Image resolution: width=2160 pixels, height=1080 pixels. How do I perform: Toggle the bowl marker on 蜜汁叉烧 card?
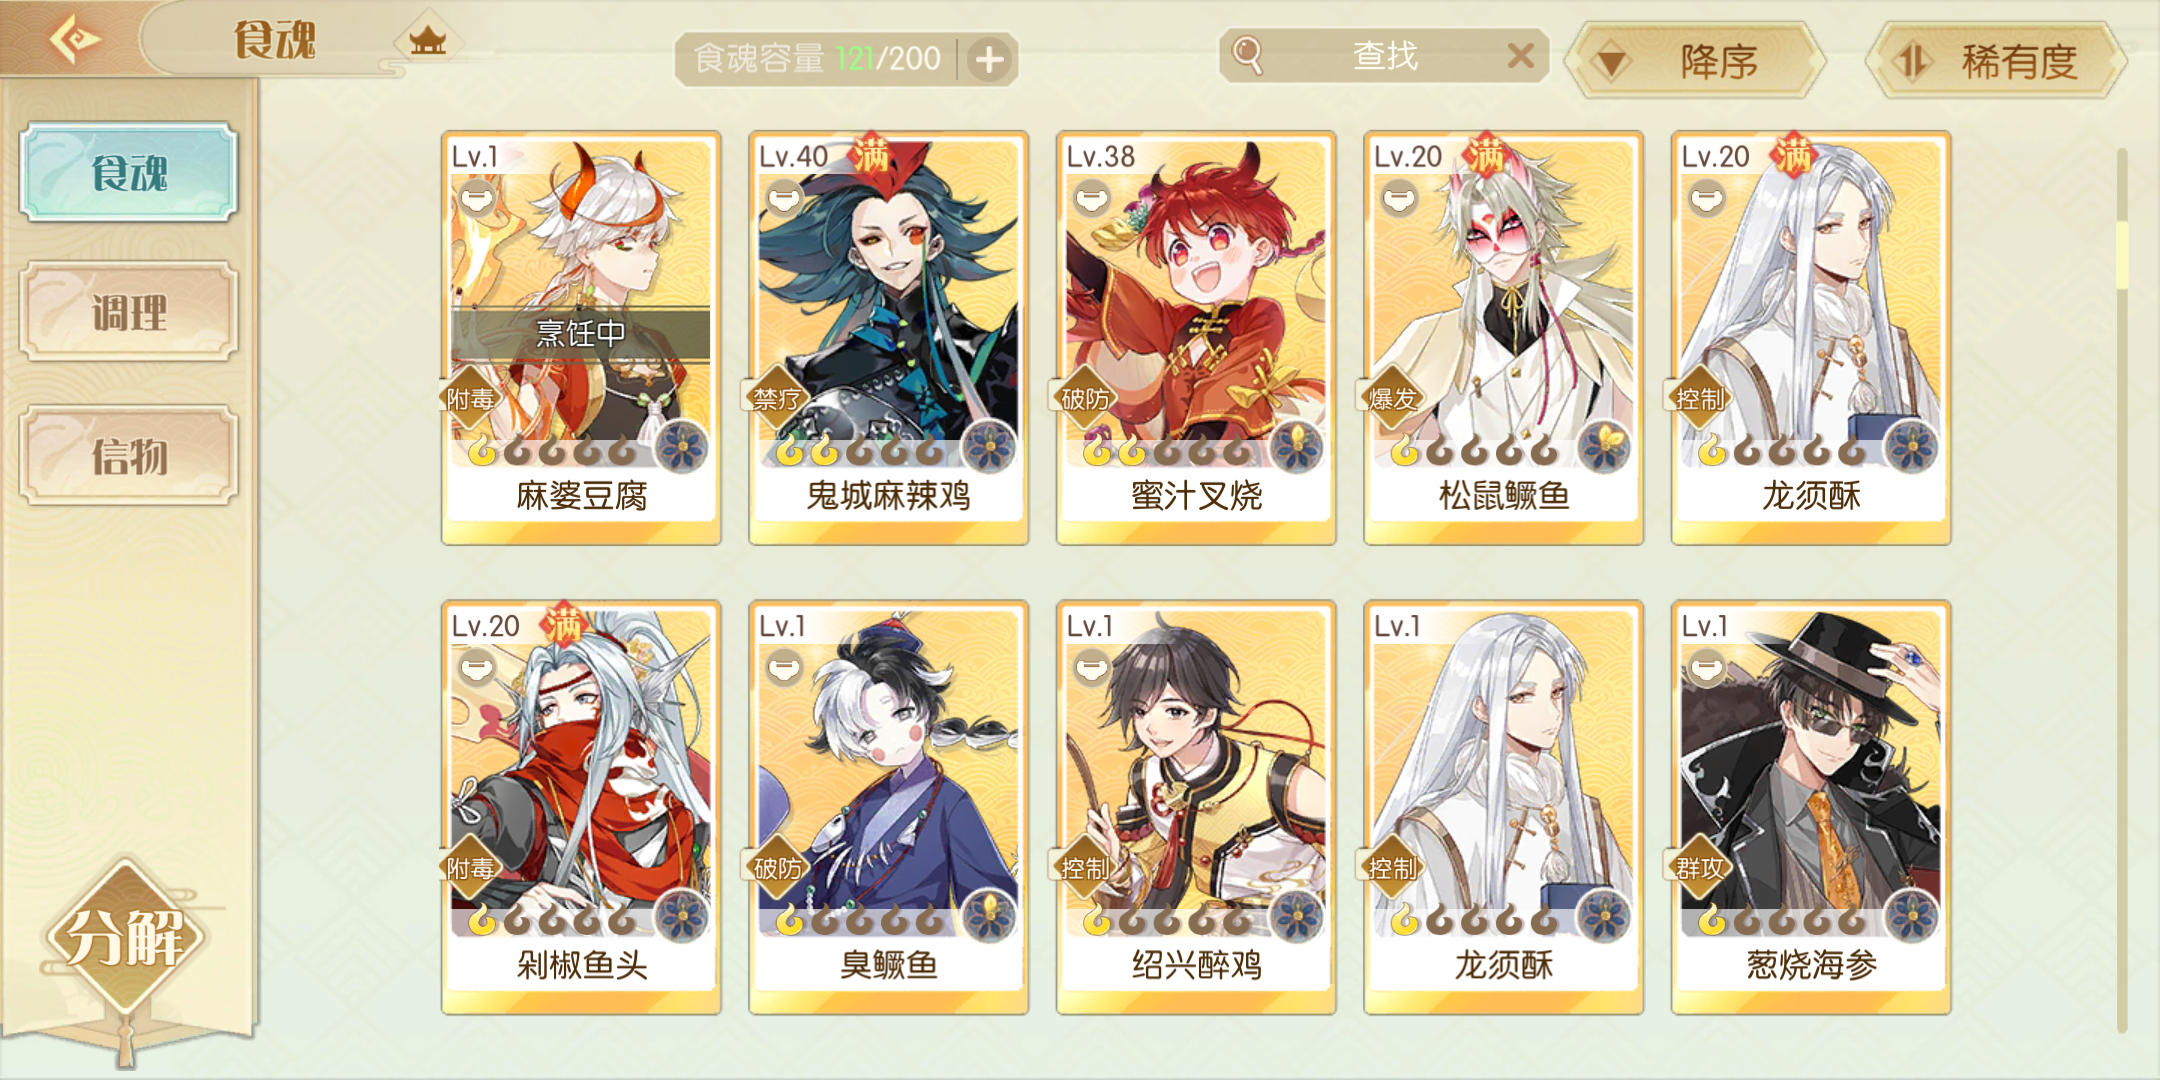pyautogui.click(x=1091, y=196)
